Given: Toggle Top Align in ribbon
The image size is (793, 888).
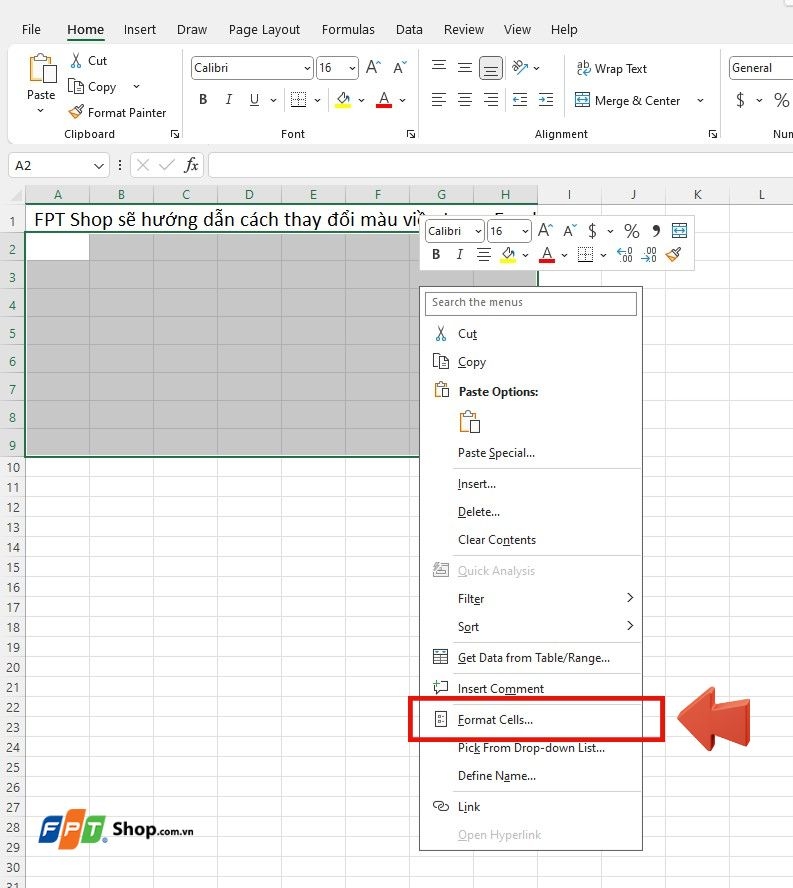Looking at the screenshot, I should coord(438,65).
